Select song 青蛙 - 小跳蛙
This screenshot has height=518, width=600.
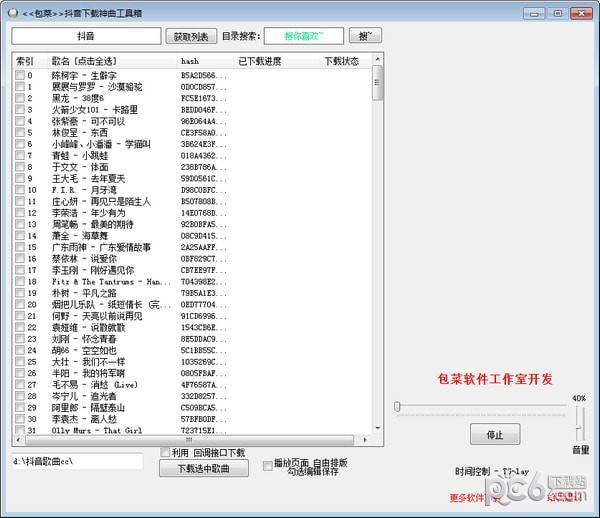click(x=80, y=156)
